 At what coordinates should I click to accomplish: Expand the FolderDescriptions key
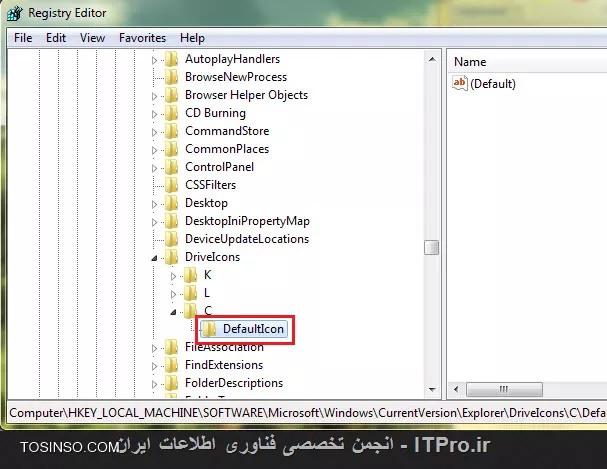click(154, 384)
